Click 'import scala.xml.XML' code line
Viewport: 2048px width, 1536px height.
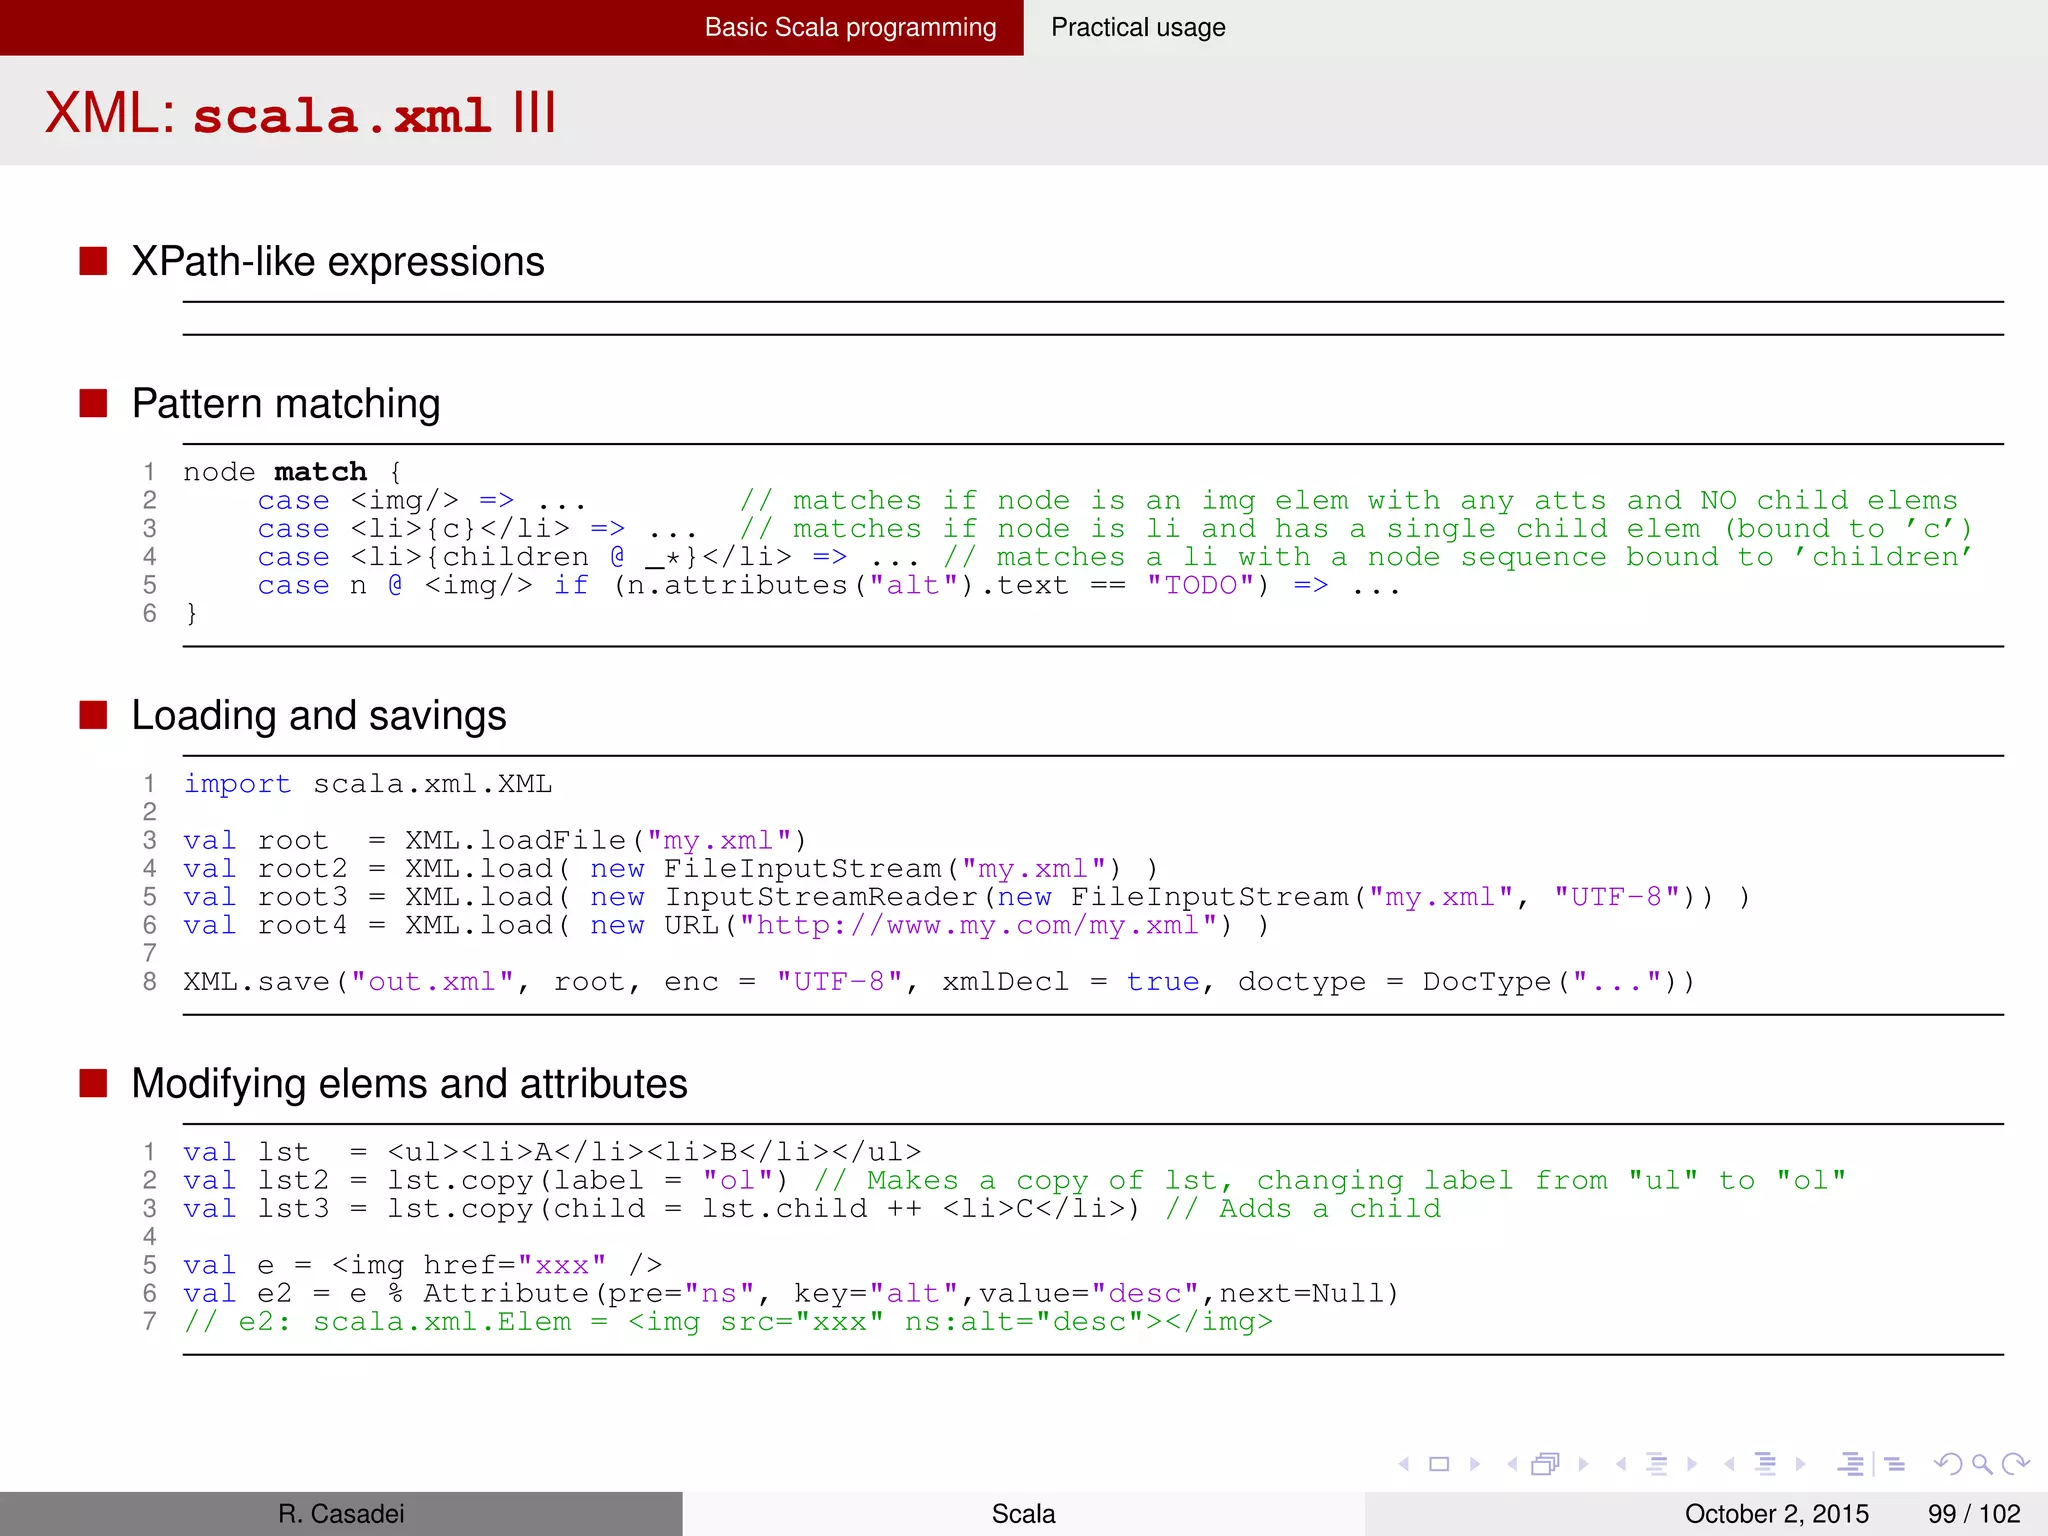coord(367,784)
